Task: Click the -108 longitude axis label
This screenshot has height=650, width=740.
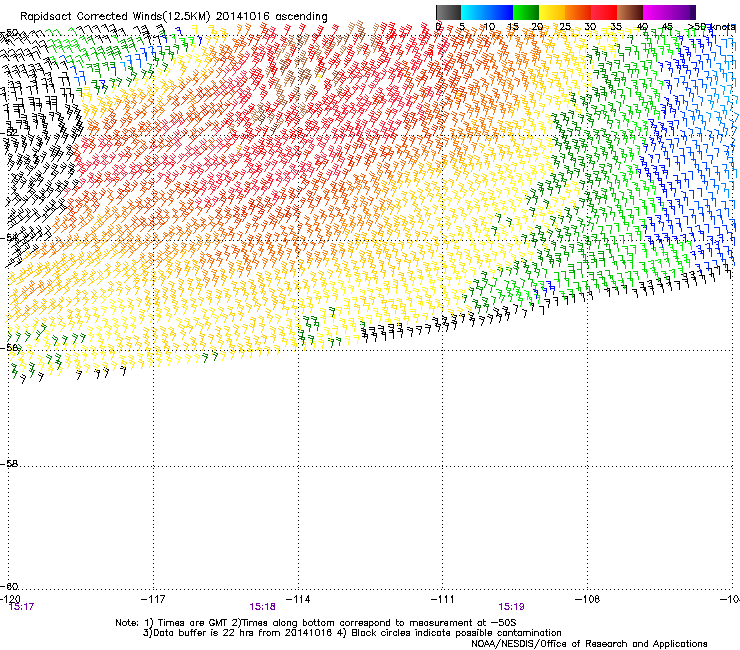Action: click(x=588, y=599)
